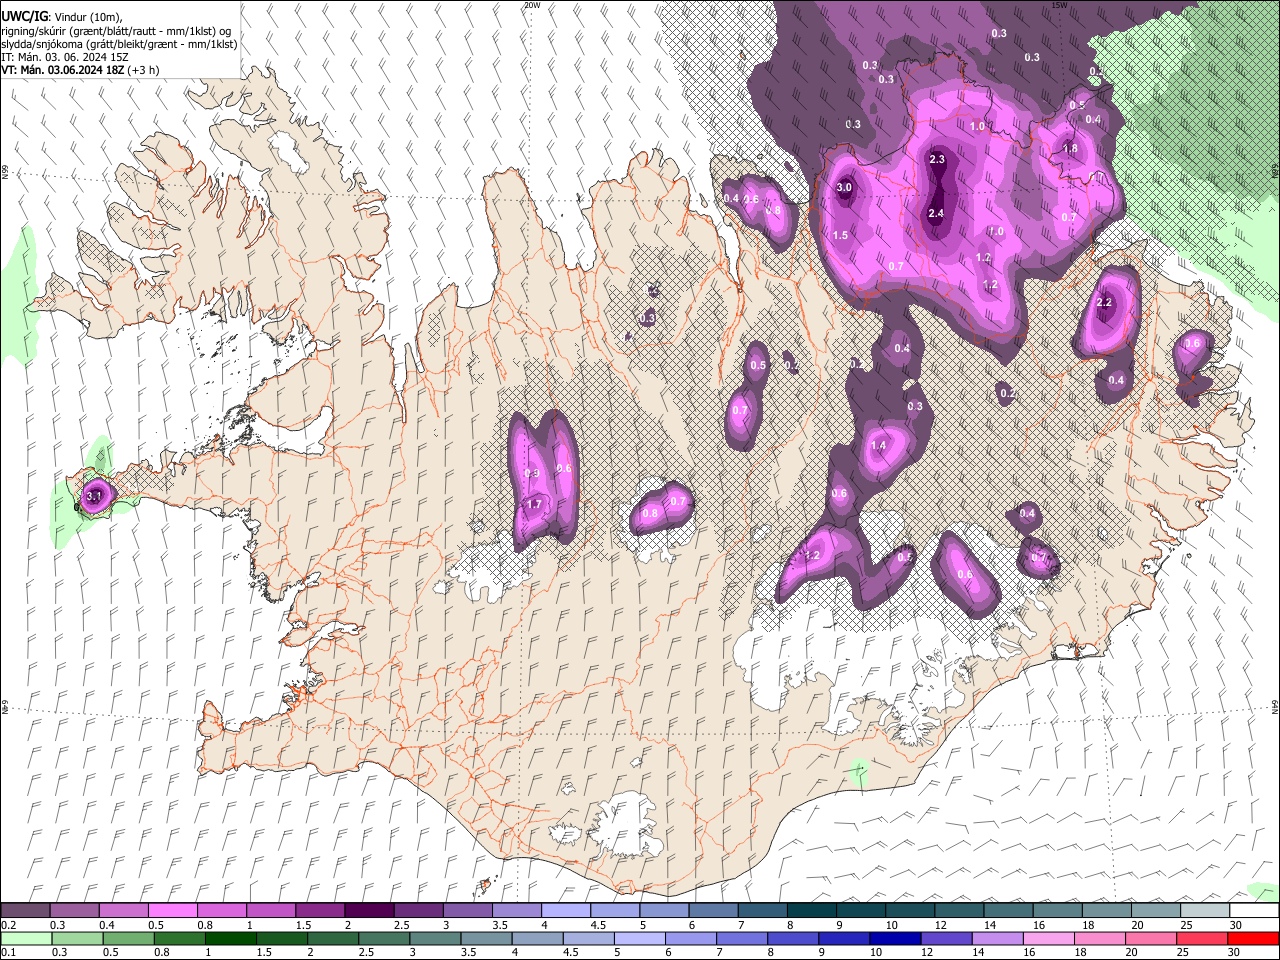Click the 3.0 precipitation value on the map

[843, 187]
